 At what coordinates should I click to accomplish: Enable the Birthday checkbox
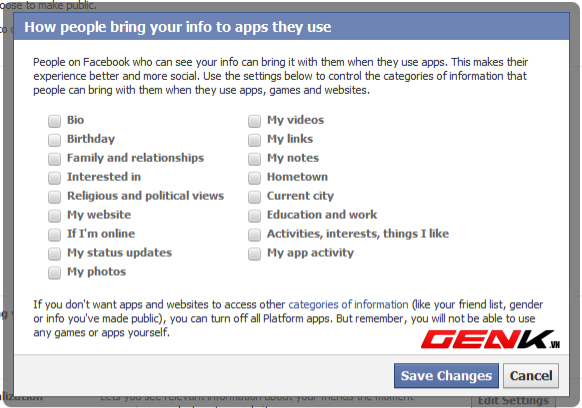[x=54, y=140]
